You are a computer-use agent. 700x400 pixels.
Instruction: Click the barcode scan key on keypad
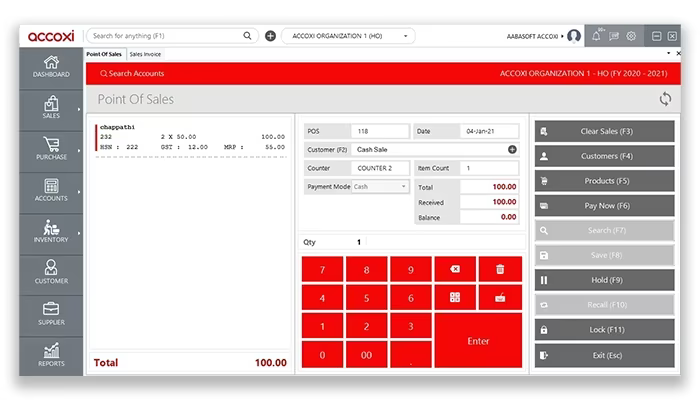point(455,297)
